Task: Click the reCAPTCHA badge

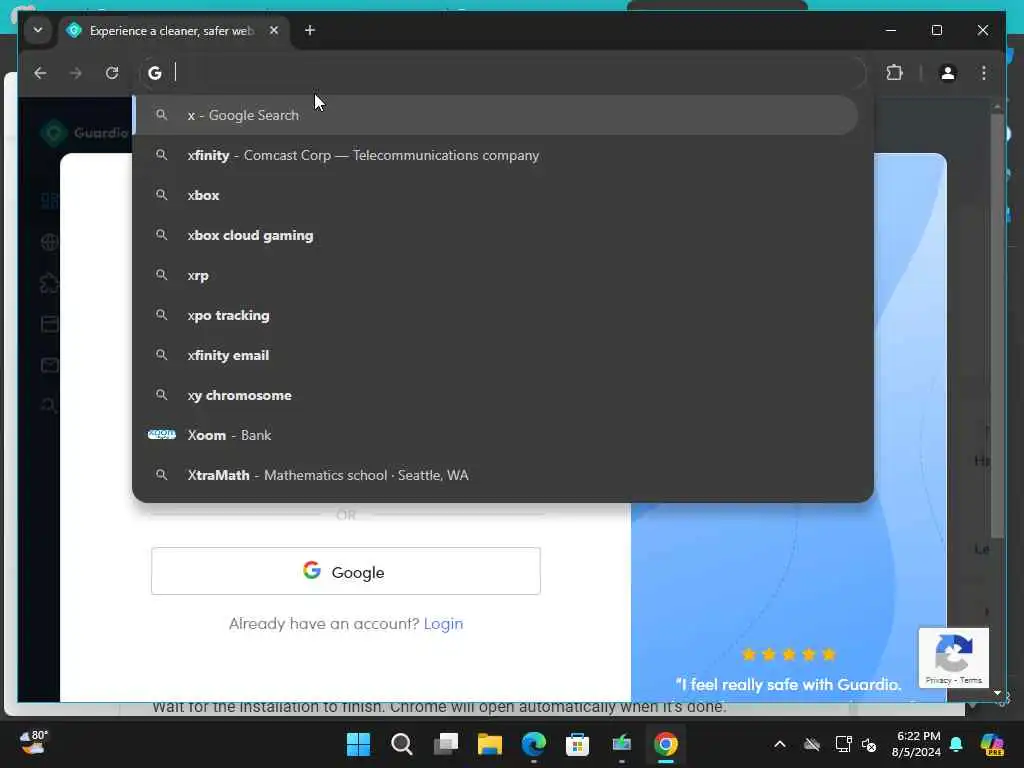Action: click(x=953, y=658)
